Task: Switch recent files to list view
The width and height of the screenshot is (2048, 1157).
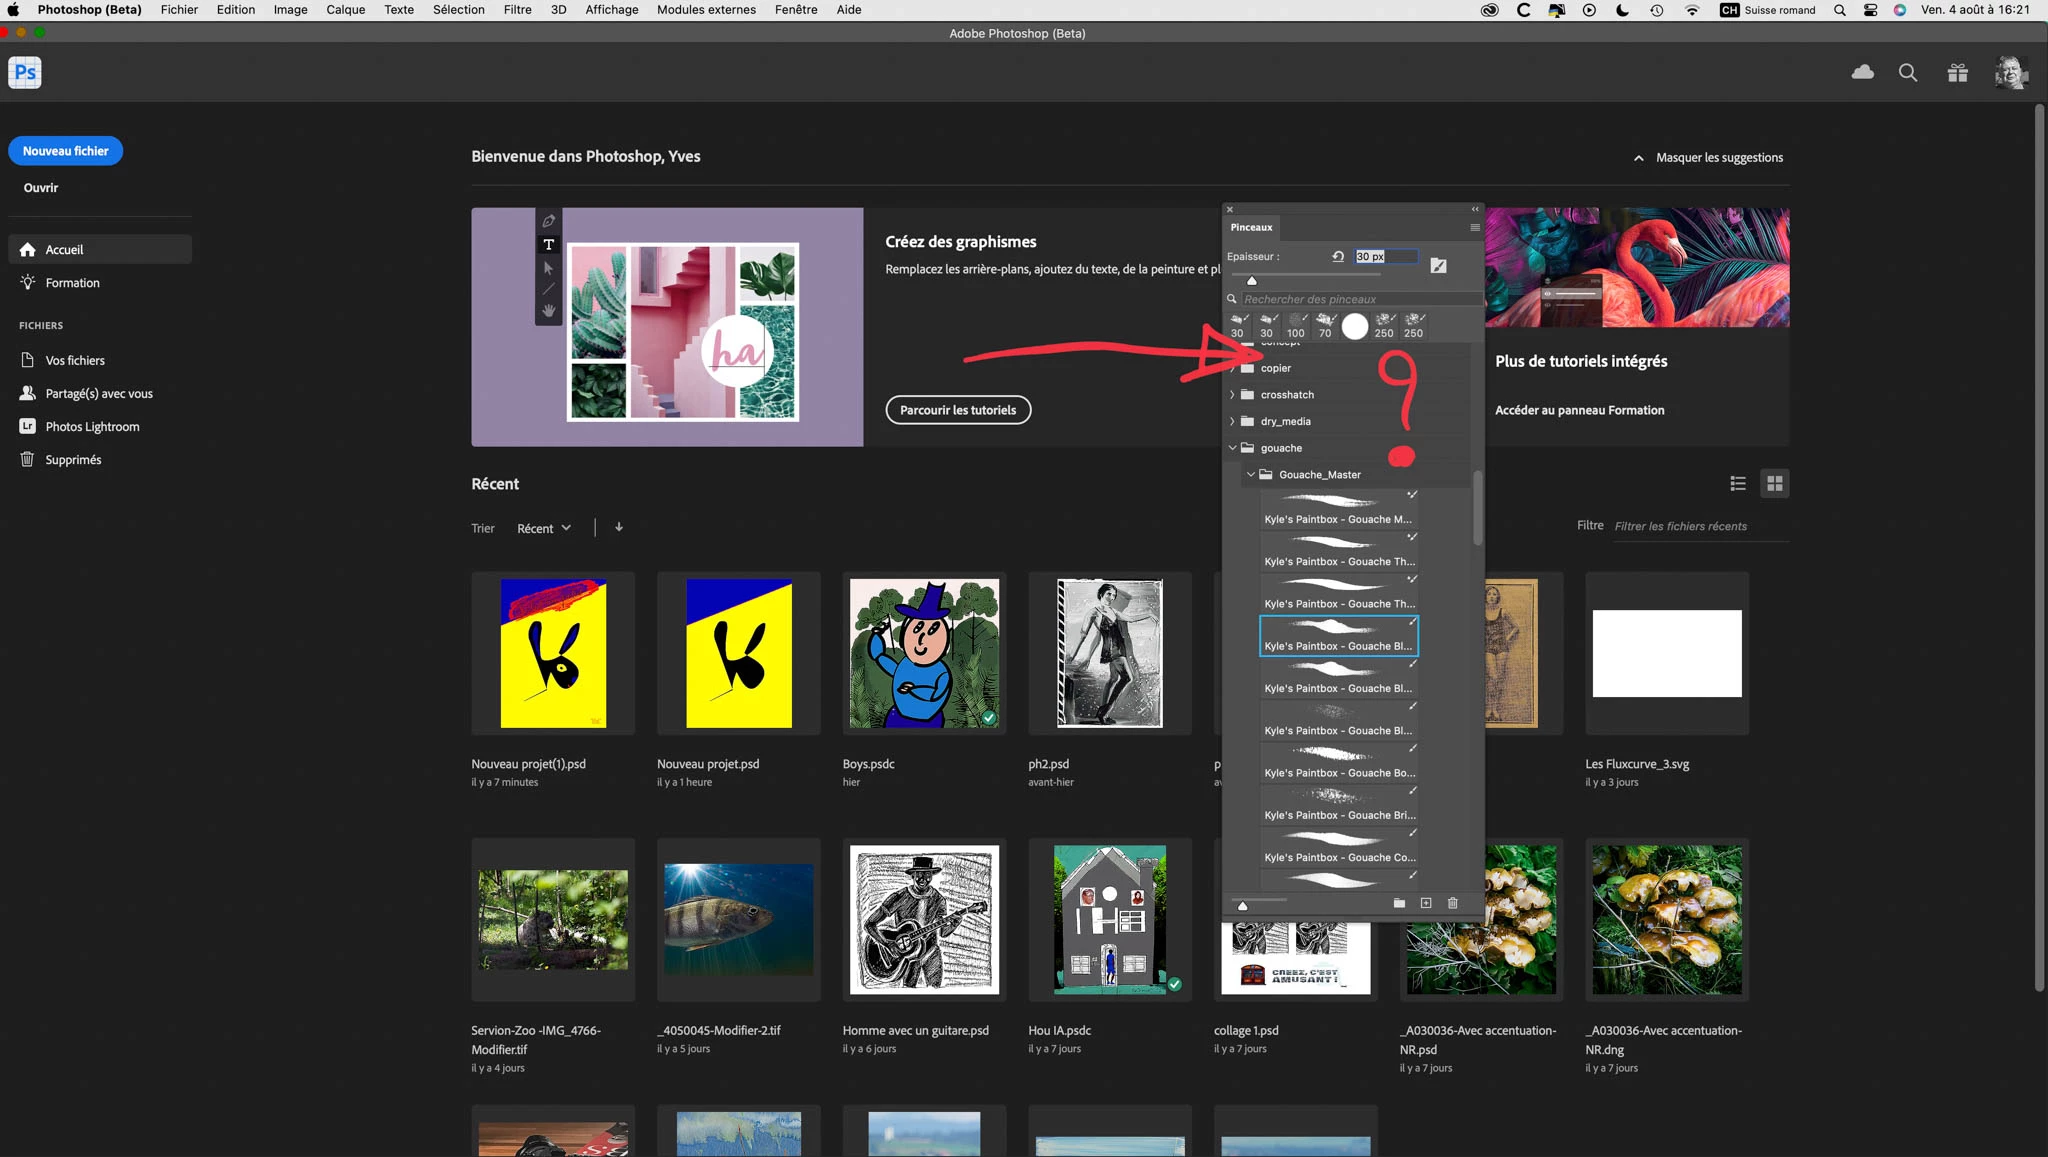Action: (1738, 484)
